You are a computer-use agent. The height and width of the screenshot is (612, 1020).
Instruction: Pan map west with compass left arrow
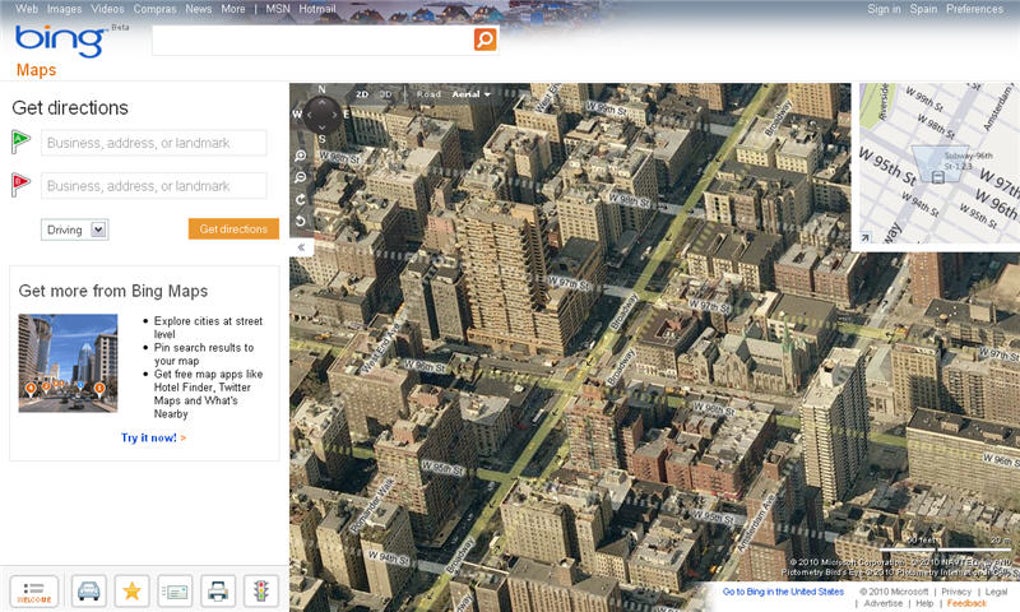pos(310,114)
